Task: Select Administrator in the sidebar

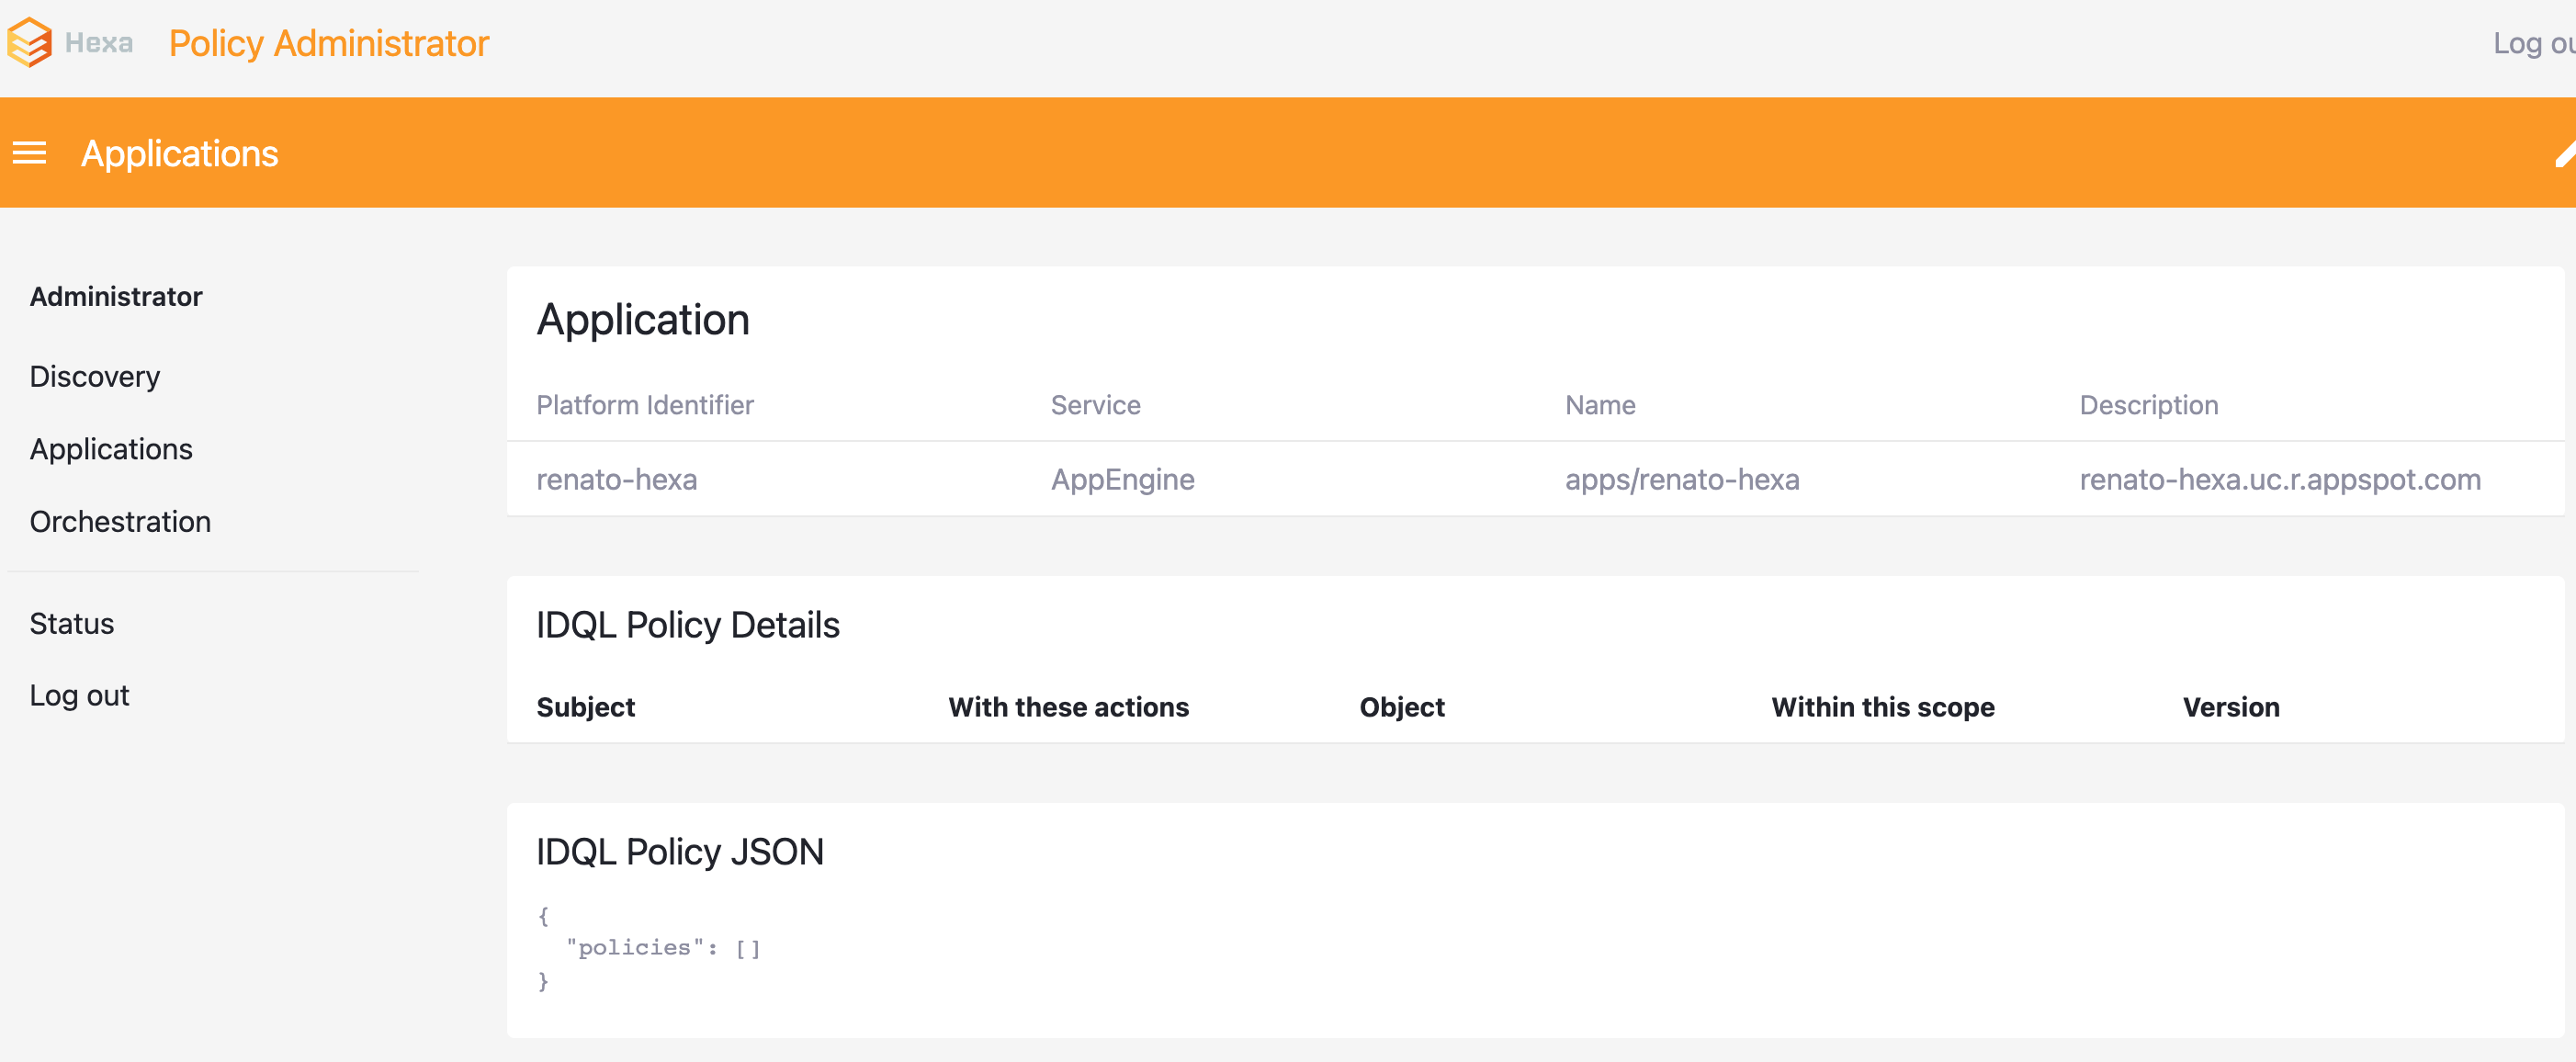Action: (x=116, y=296)
